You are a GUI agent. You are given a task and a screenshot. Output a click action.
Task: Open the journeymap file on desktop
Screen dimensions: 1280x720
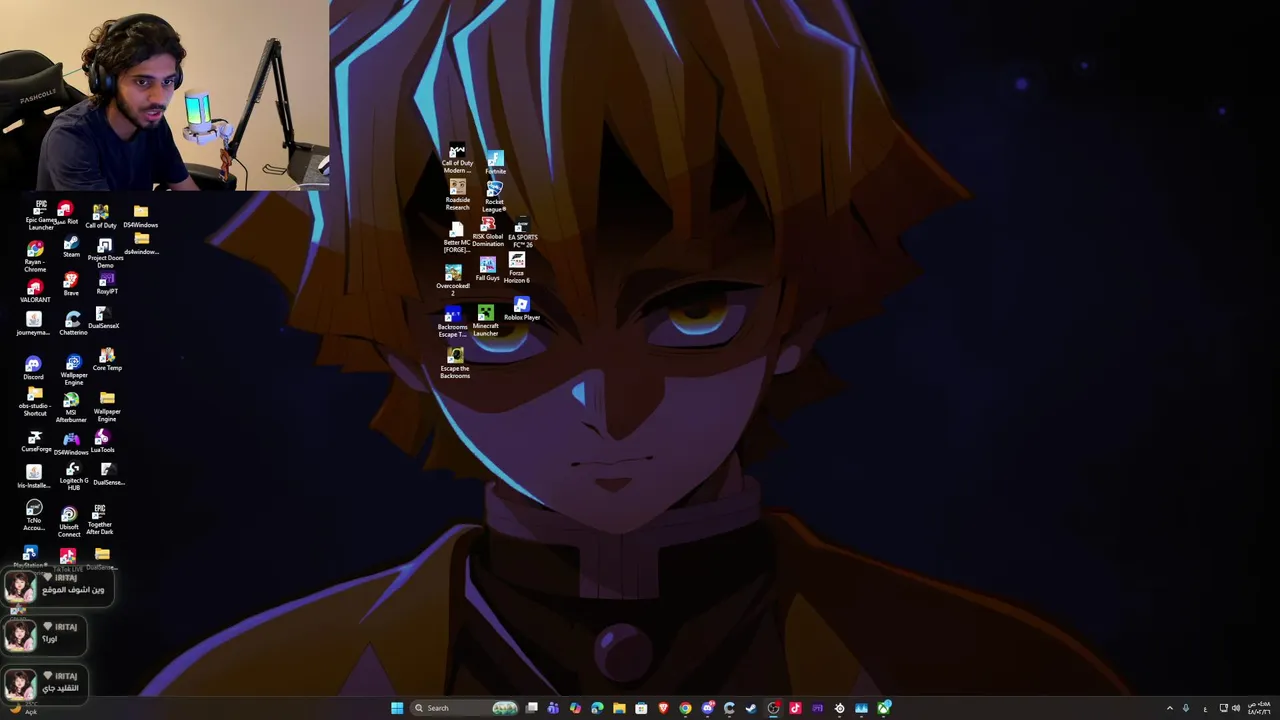point(34,324)
